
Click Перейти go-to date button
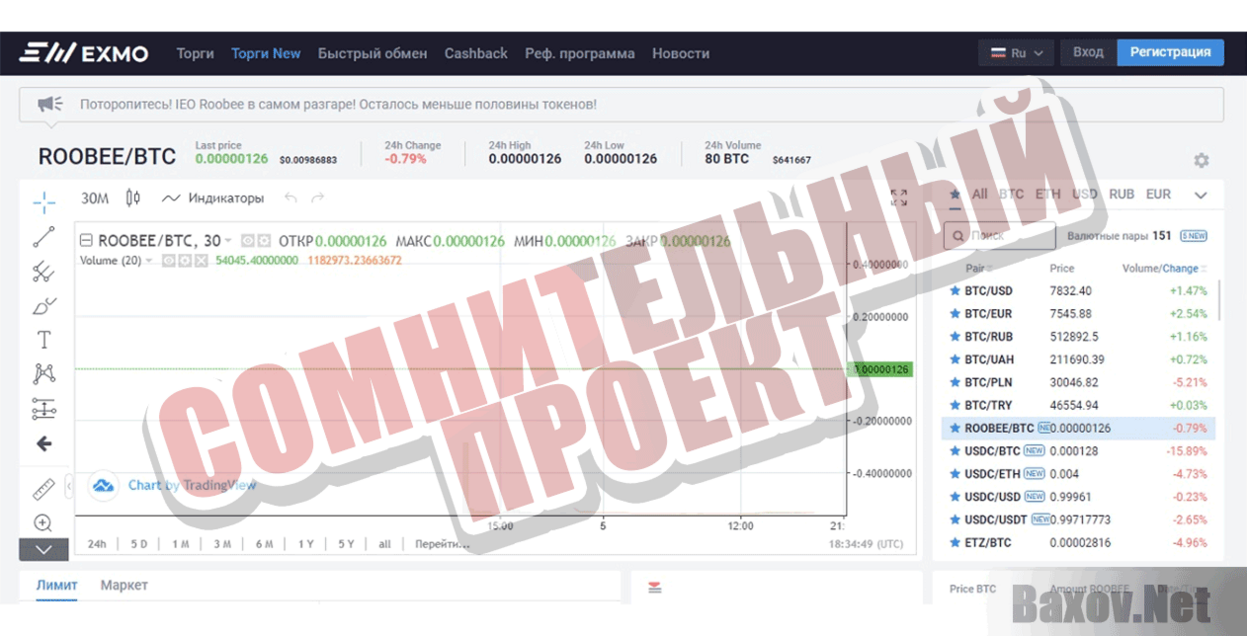click(x=442, y=544)
